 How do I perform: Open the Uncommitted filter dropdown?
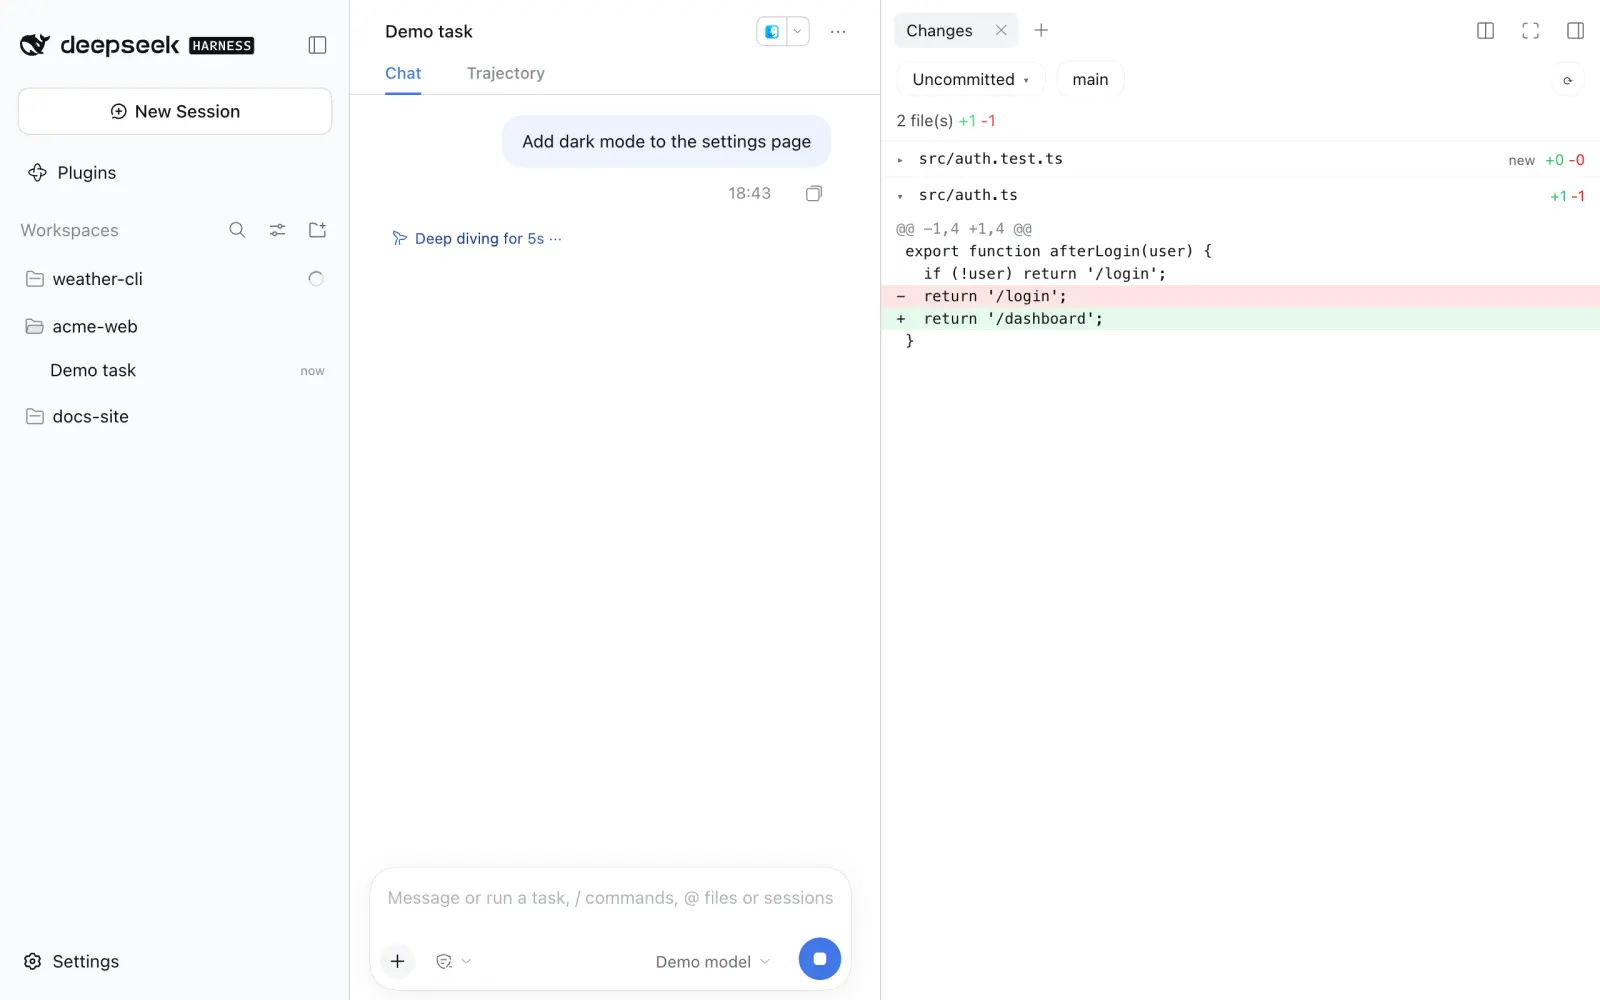(970, 80)
